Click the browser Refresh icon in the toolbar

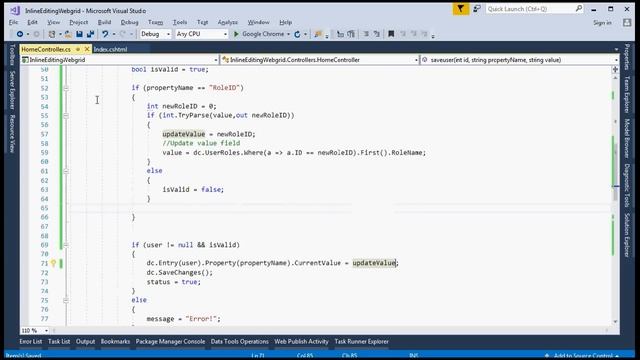(x=297, y=34)
